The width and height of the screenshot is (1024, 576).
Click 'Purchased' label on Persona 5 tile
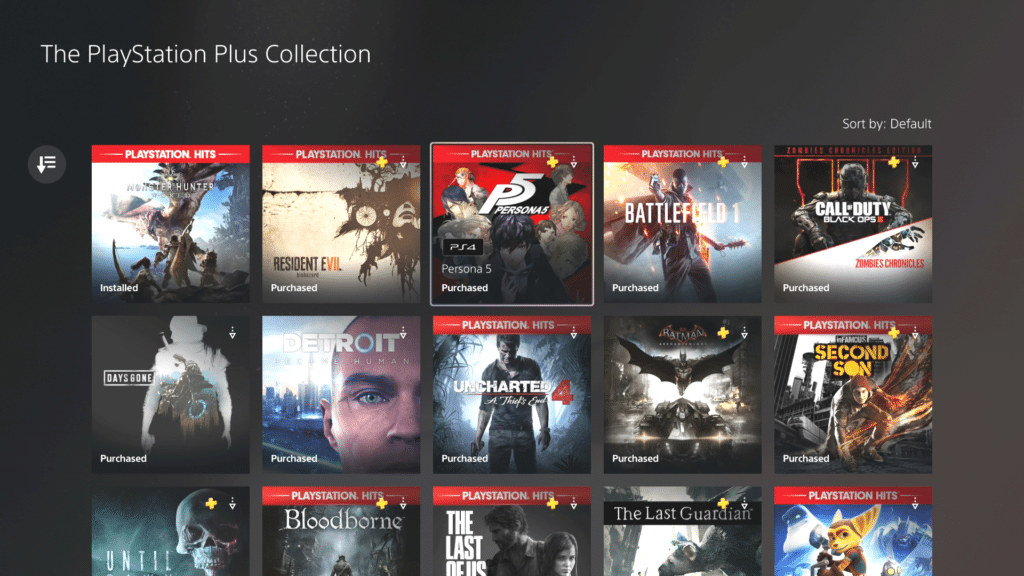click(x=464, y=288)
